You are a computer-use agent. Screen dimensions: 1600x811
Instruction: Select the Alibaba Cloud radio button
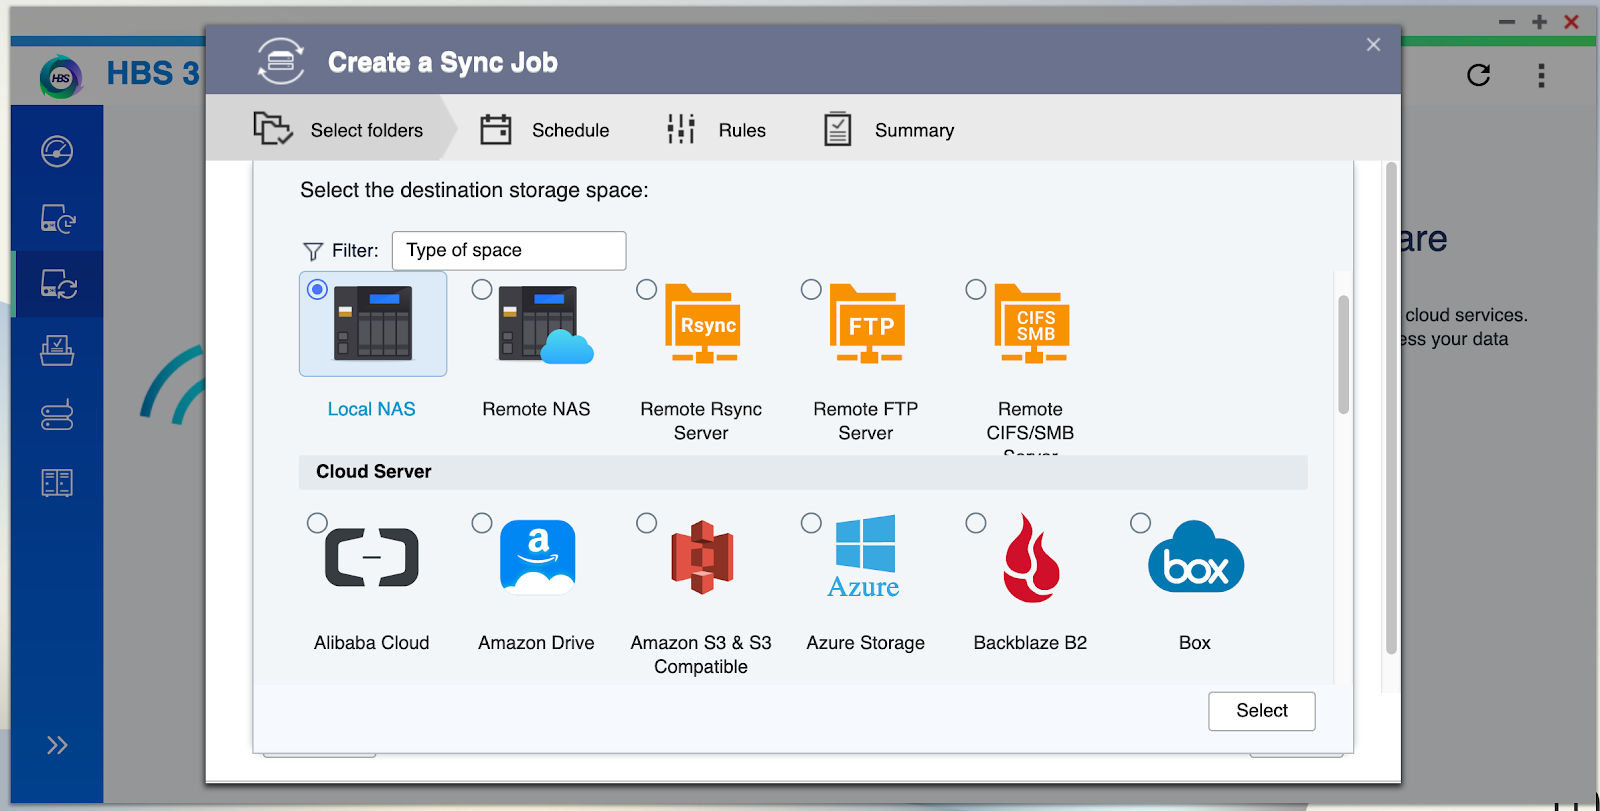coord(317,523)
